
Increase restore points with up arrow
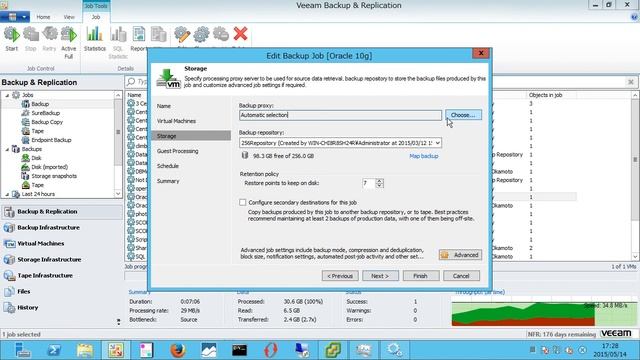380,181
